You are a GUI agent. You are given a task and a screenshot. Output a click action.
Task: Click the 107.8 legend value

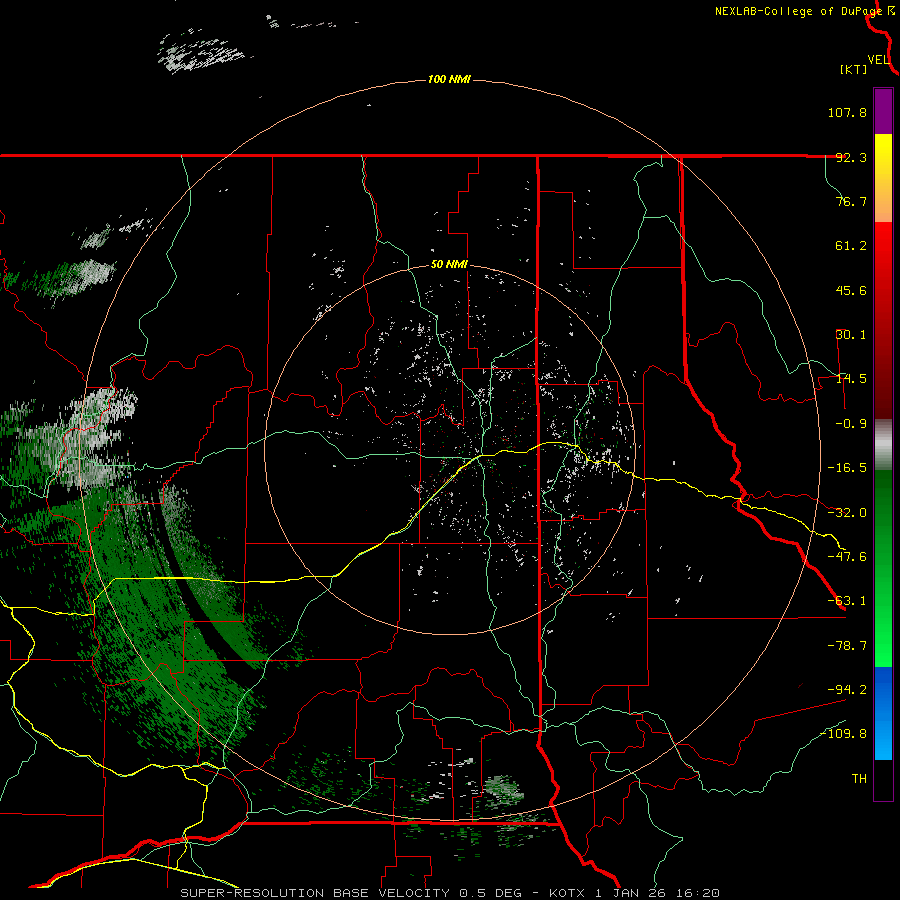(x=847, y=112)
